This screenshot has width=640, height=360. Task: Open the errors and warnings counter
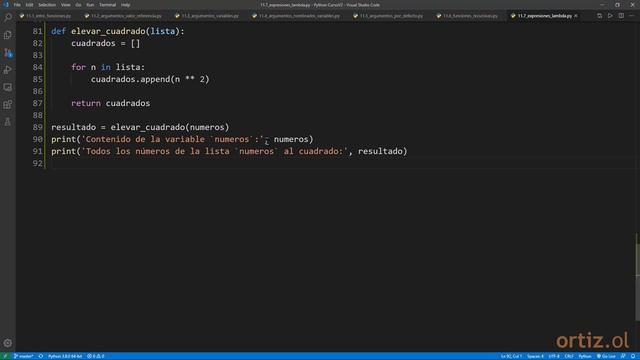tap(96, 356)
